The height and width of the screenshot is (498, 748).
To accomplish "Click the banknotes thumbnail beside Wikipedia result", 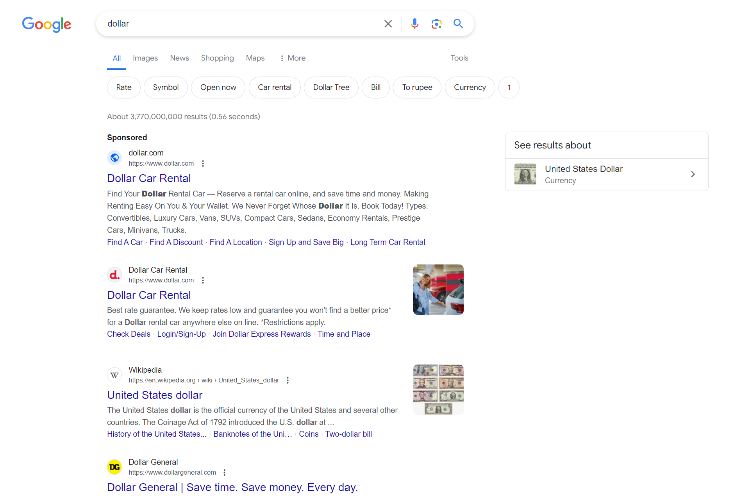I will click(438, 390).
